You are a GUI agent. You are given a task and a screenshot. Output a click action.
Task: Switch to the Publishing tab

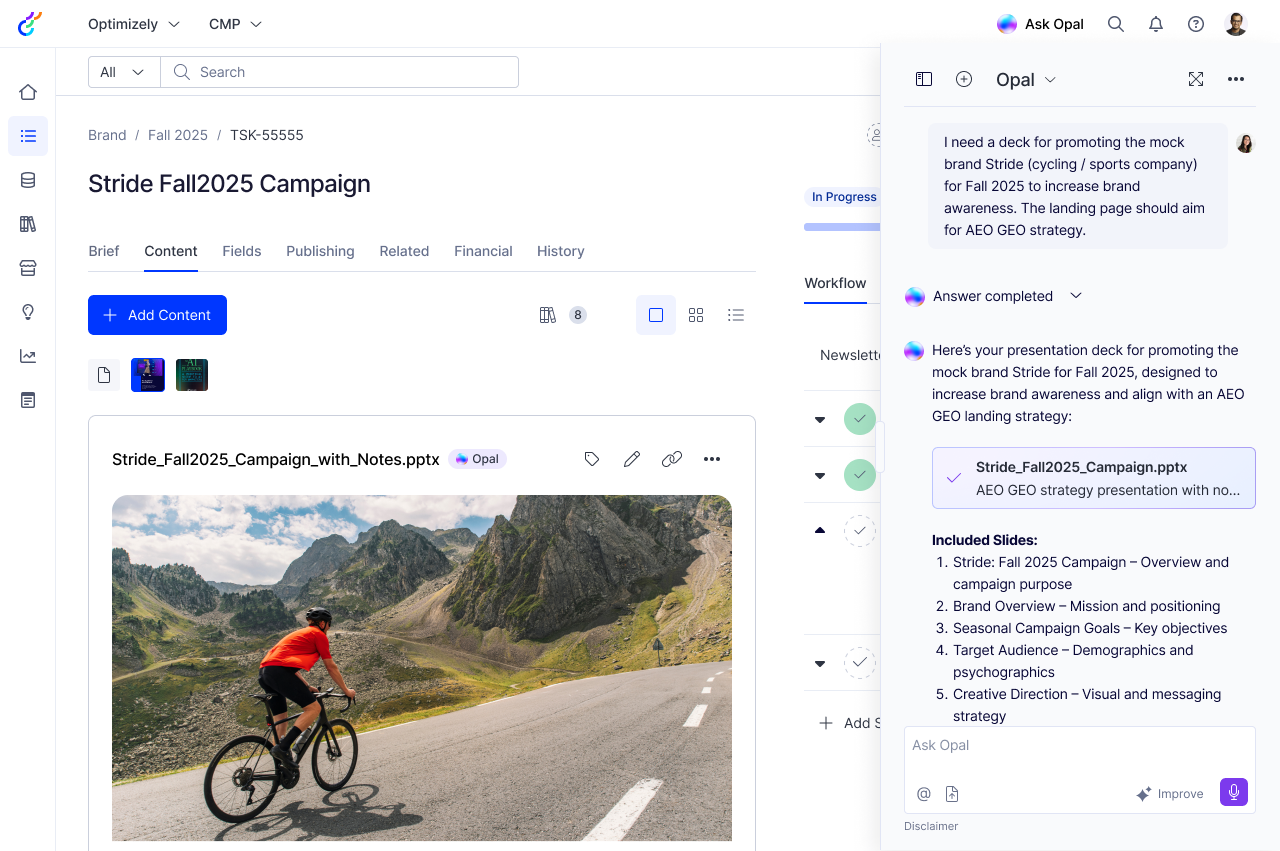(320, 251)
